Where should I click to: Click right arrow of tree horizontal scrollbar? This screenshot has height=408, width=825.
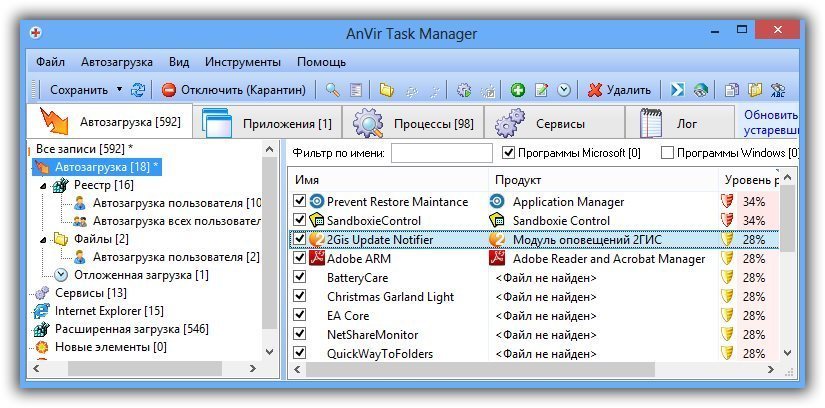[253, 369]
